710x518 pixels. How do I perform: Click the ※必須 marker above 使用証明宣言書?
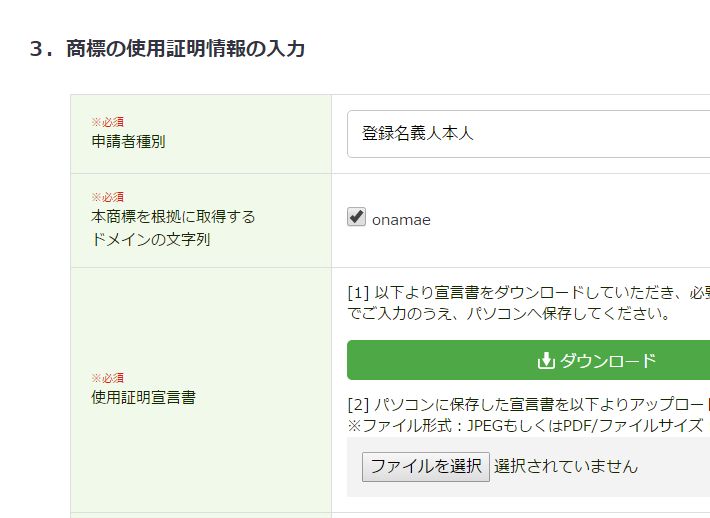pos(108,378)
